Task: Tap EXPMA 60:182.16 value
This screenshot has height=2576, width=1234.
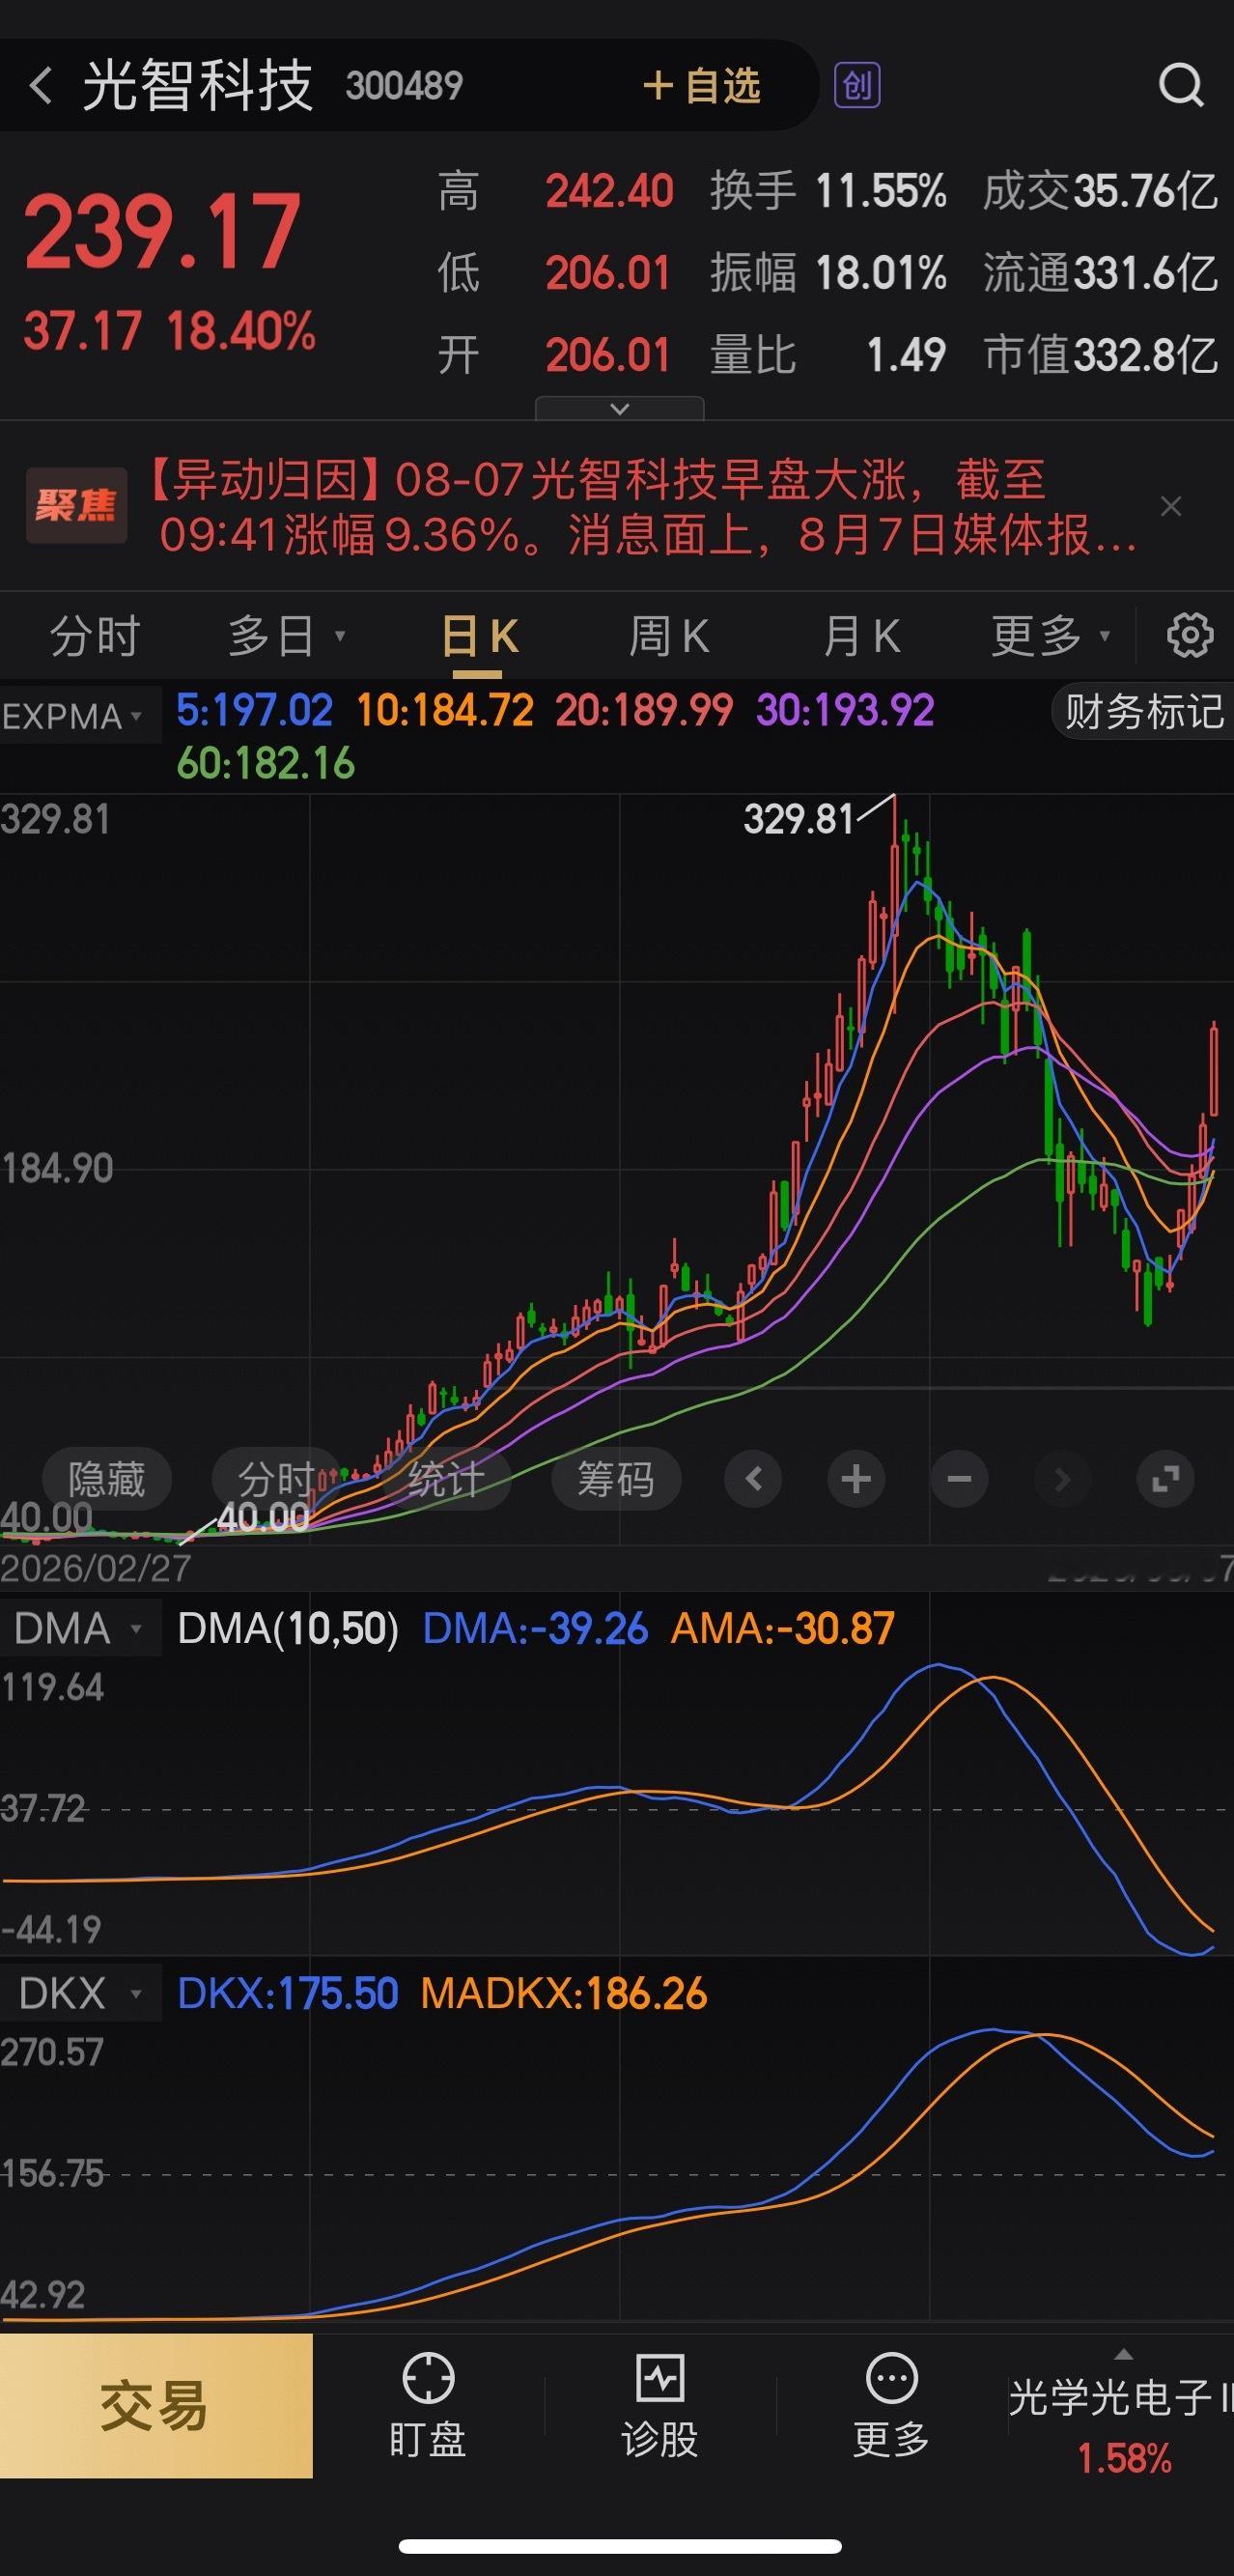Action: (x=266, y=764)
